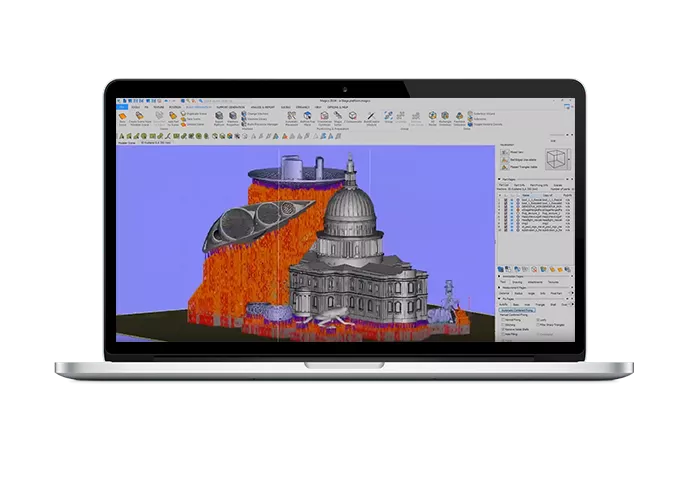
Task: Click the Rectangle Sinterbox icon
Action: pyautogui.click(x=445, y=115)
